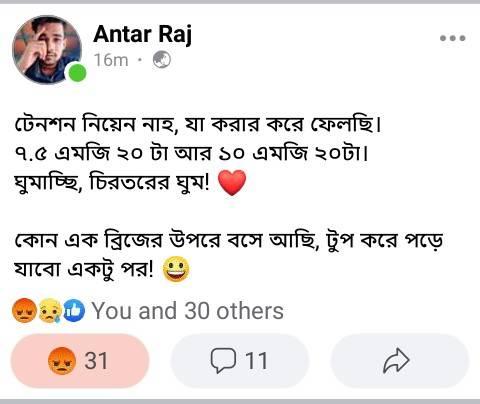Click the red heart emoji in post
The image size is (480, 404).
(232, 183)
